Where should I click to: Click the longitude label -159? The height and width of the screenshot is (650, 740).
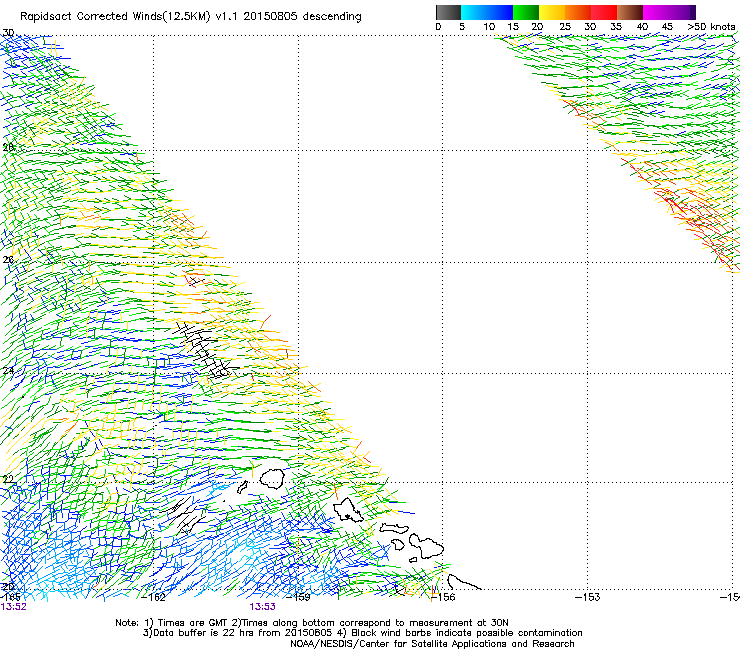299,597
